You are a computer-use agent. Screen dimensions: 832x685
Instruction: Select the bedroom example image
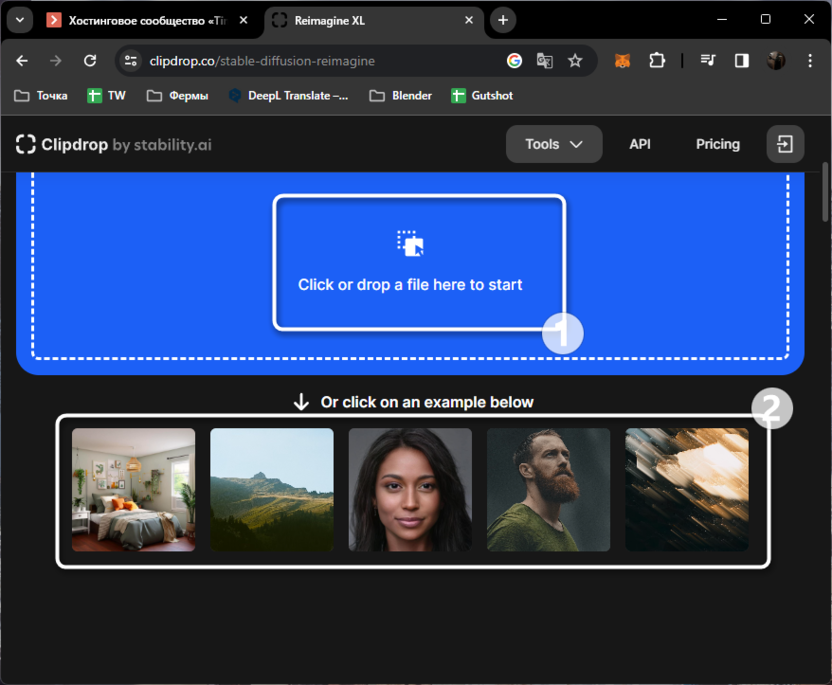pyautogui.click(x=134, y=490)
